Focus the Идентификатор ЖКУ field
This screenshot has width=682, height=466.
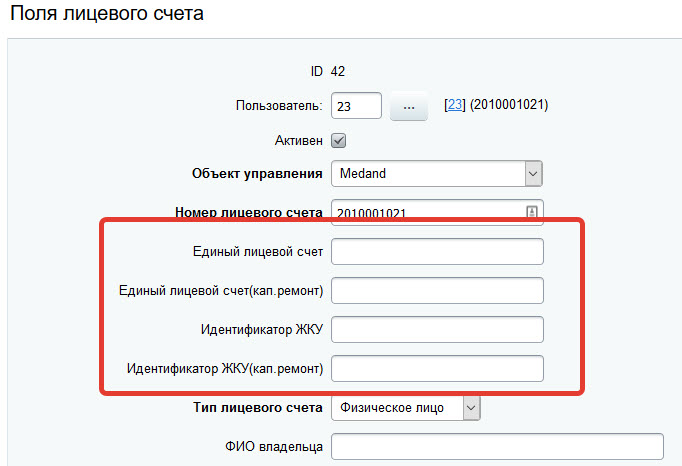[437, 329]
